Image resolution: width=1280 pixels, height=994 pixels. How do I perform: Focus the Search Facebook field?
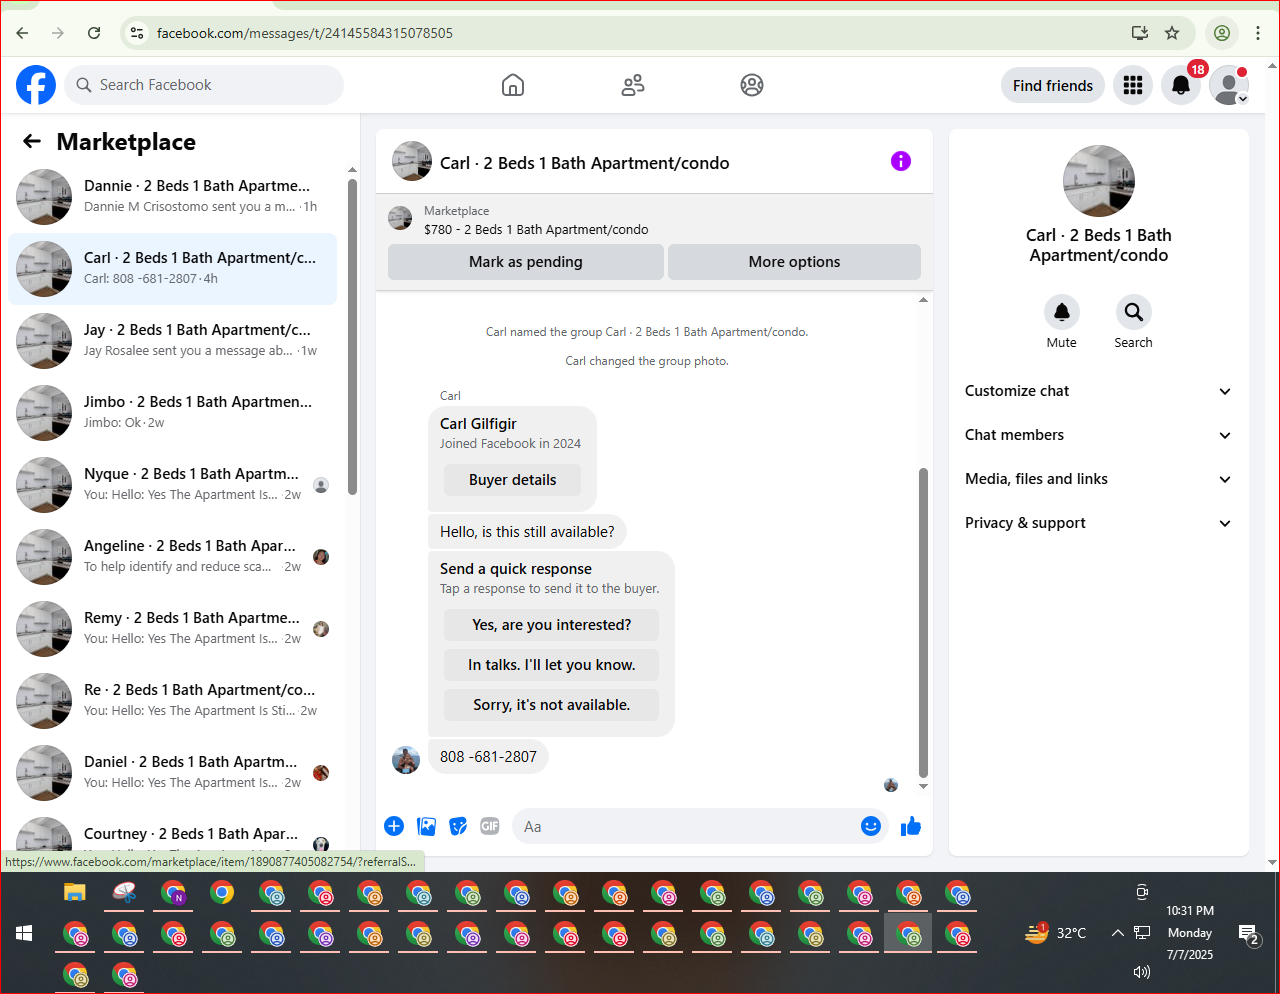pyautogui.click(x=204, y=85)
